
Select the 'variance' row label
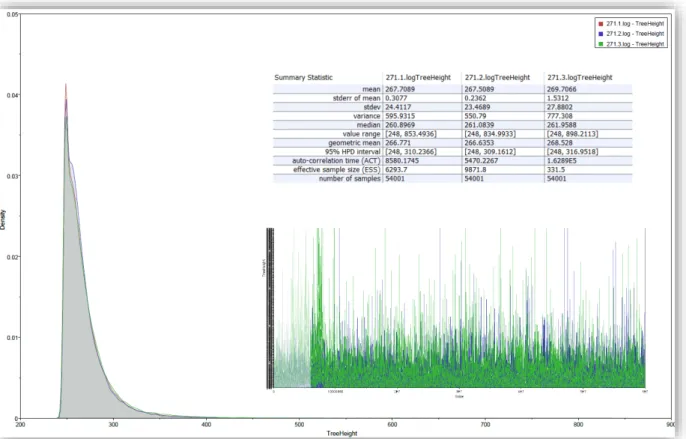click(367, 116)
